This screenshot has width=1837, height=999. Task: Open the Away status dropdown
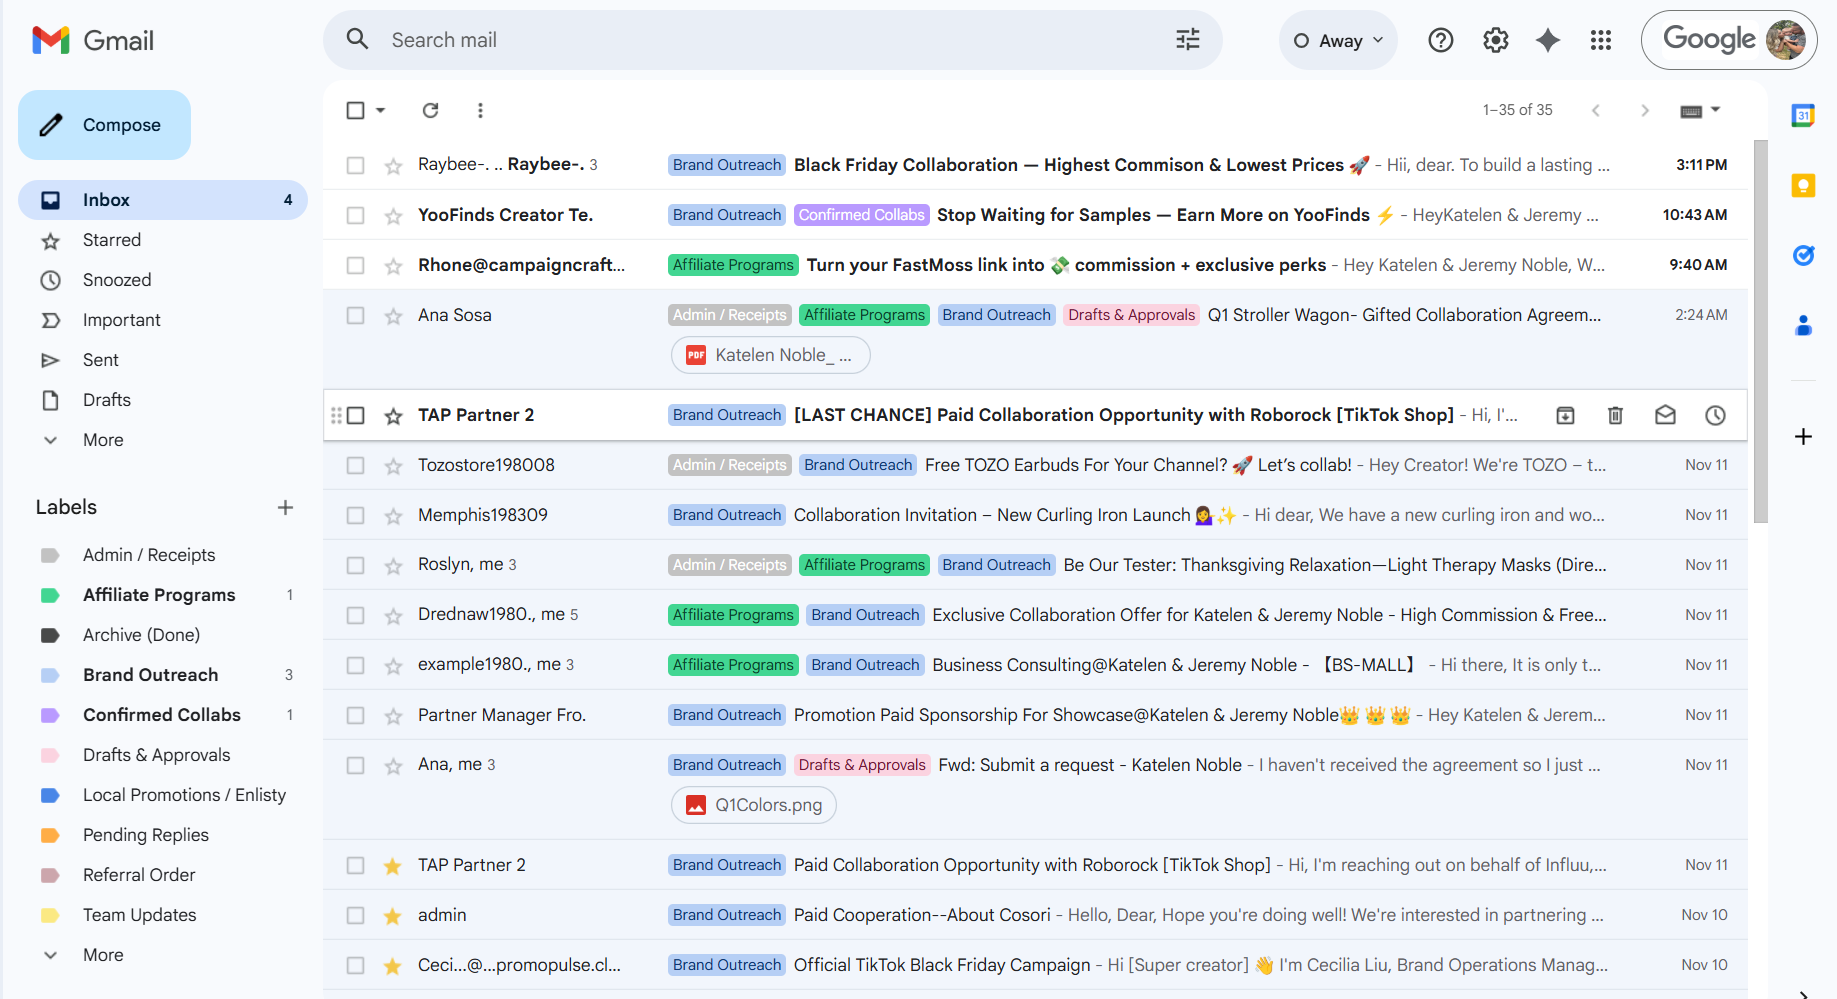tap(1337, 41)
